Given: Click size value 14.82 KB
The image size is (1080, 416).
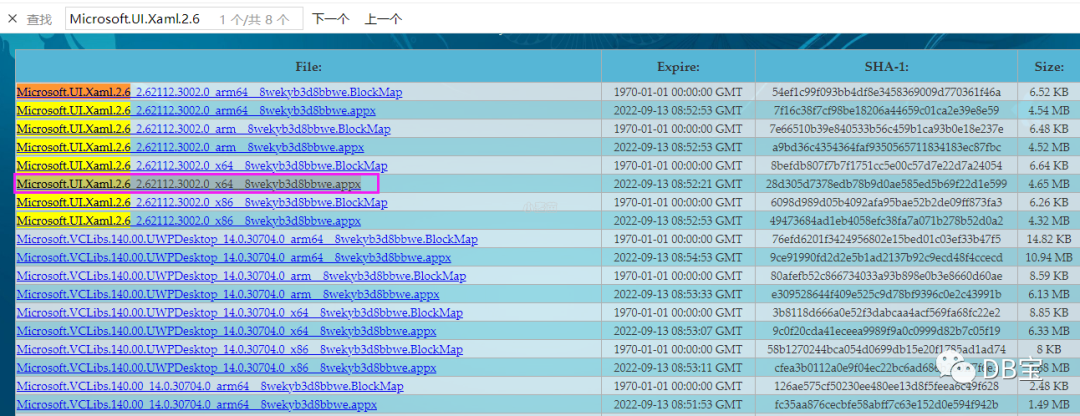Looking at the screenshot, I should pyautogui.click(x=1049, y=240).
